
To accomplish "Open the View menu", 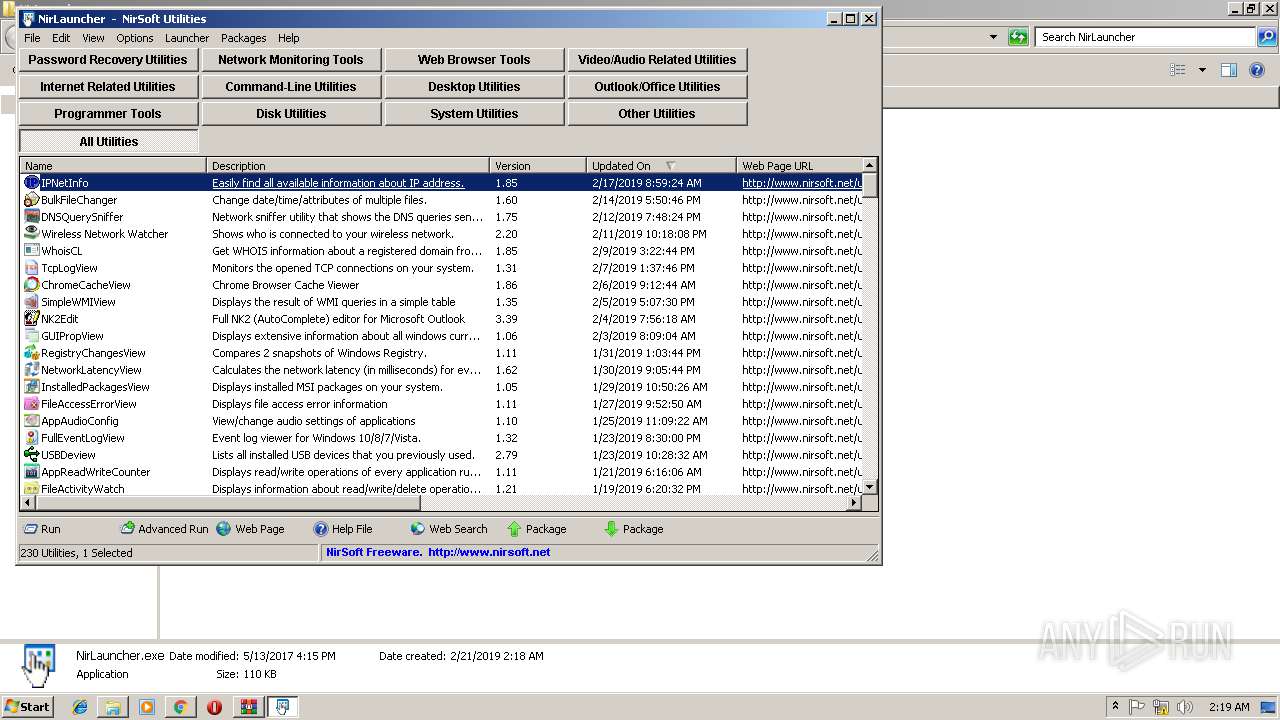I will click(x=93, y=38).
